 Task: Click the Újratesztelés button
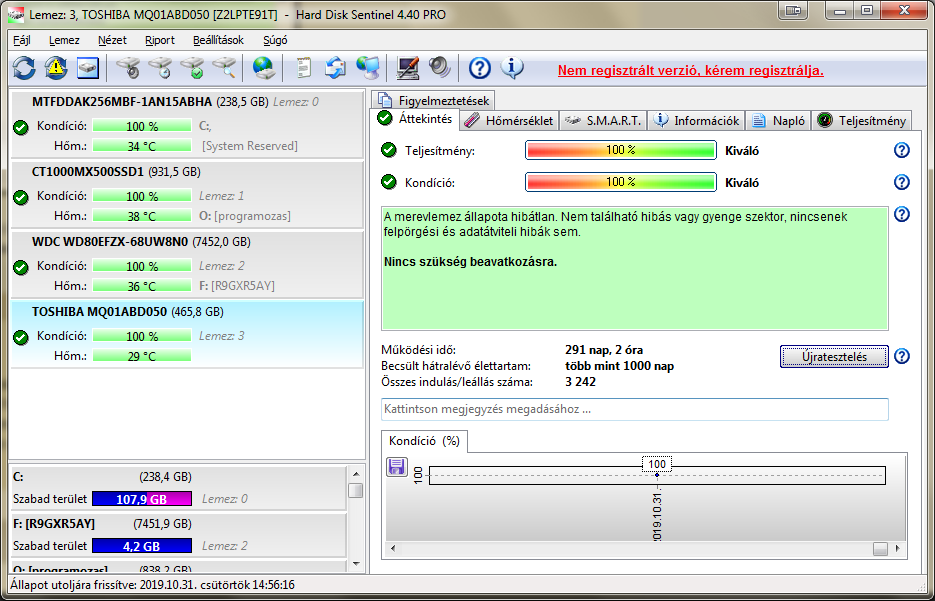[834, 357]
